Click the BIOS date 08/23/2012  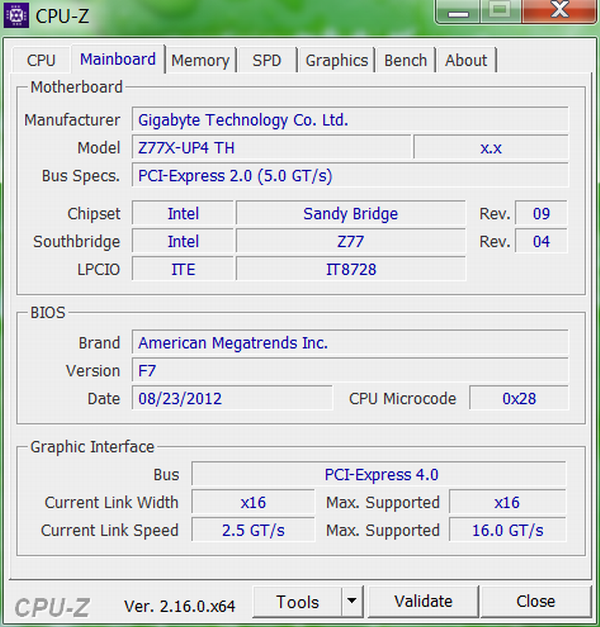click(232, 399)
